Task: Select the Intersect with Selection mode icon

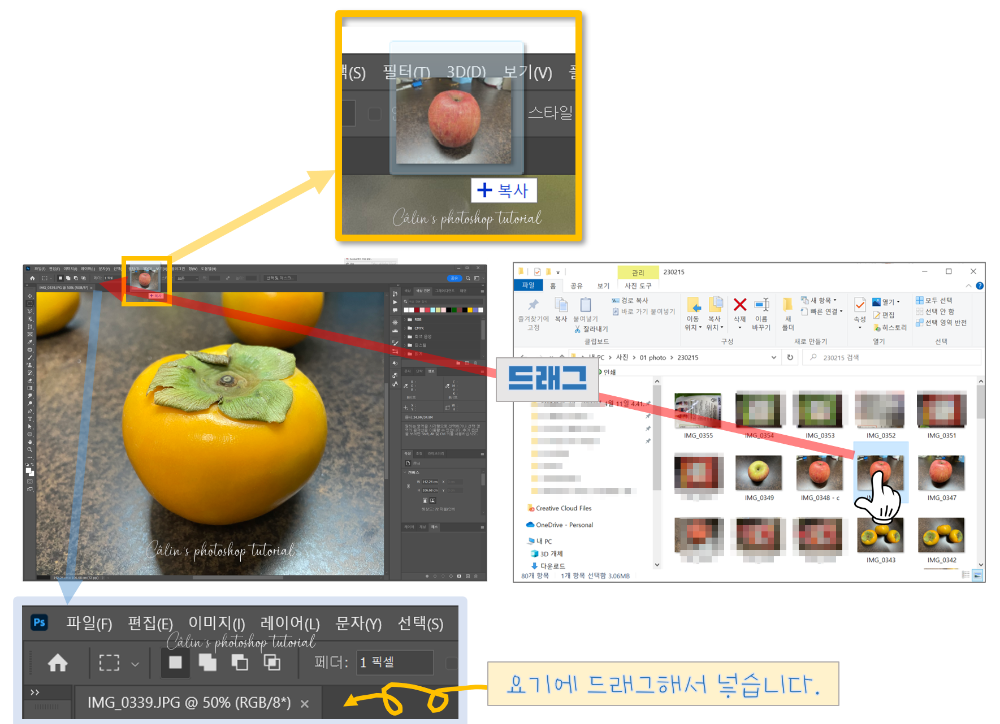Action: [272, 663]
